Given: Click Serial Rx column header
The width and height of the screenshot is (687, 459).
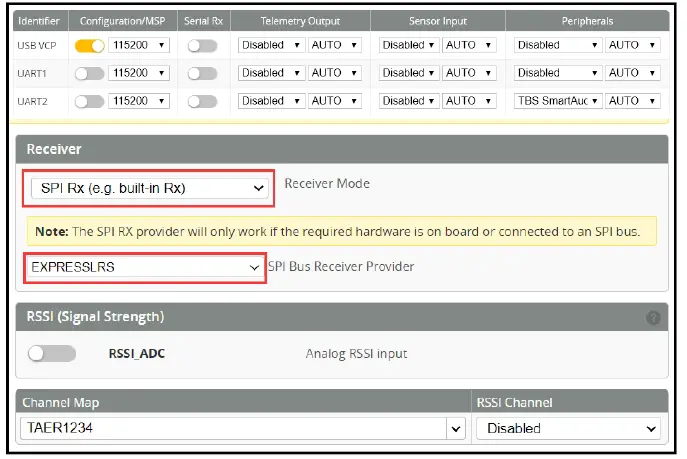Looking at the screenshot, I should tap(203, 21).
